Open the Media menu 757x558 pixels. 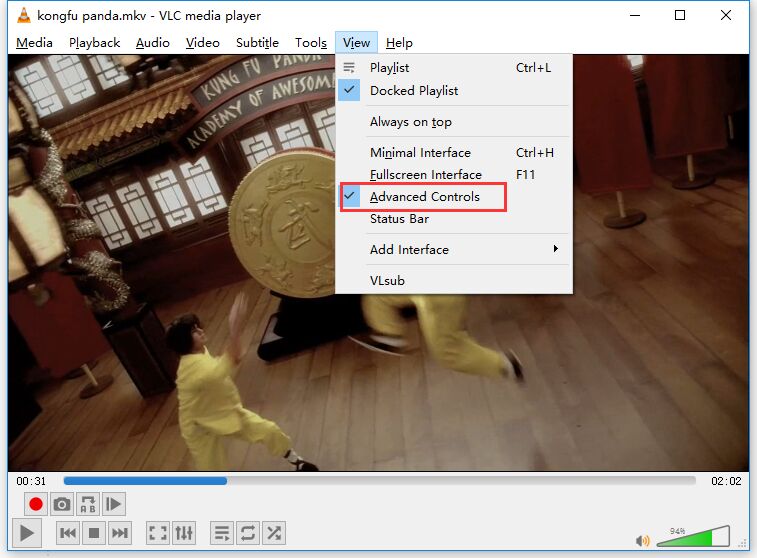[x=34, y=43]
